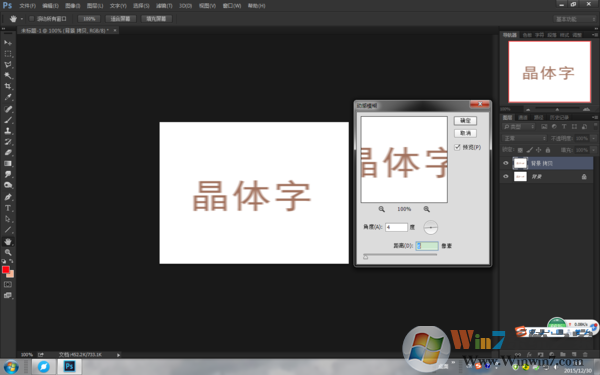Toggle lock all icon in Layers panel
Viewport: 600px width, 375px height.
[548, 150]
